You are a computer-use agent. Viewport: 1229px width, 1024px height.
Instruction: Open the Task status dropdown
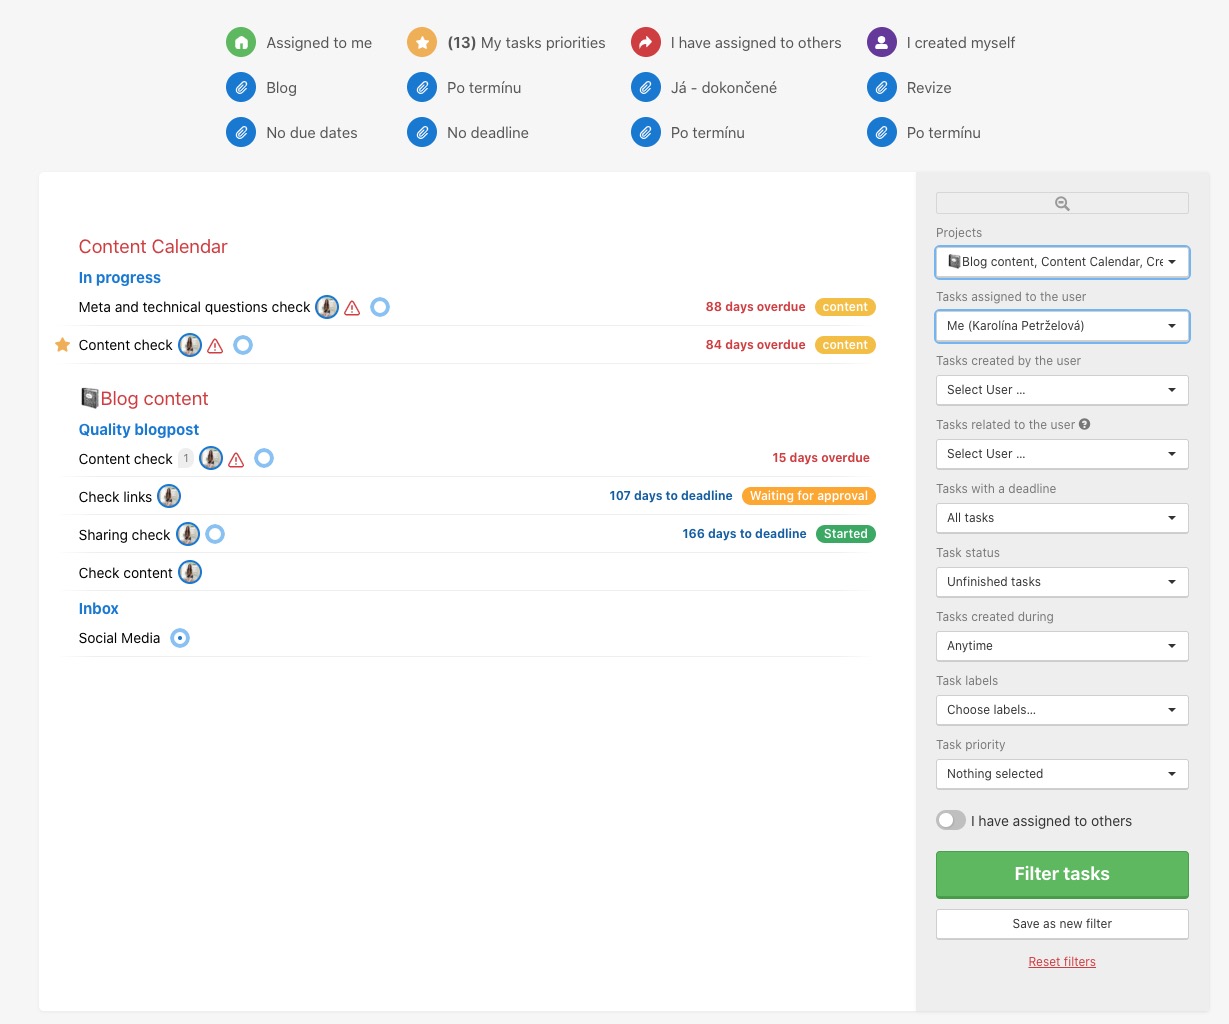[1062, 582]
